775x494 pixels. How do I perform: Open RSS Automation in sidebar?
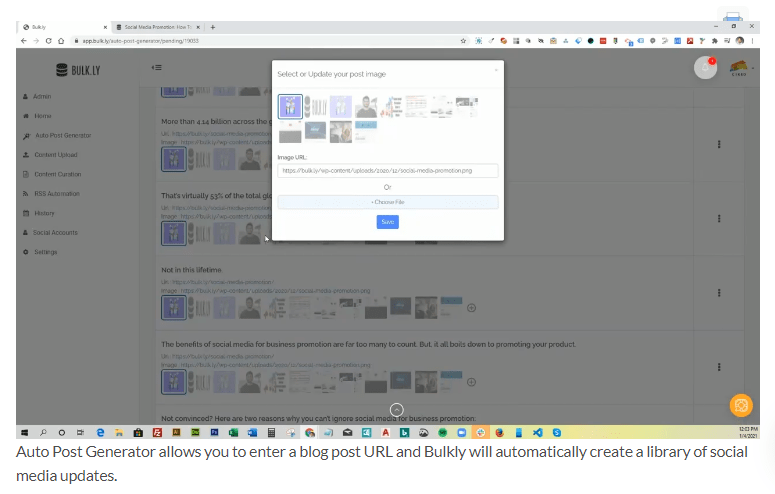pyautogui.click(x=56, y=194)
